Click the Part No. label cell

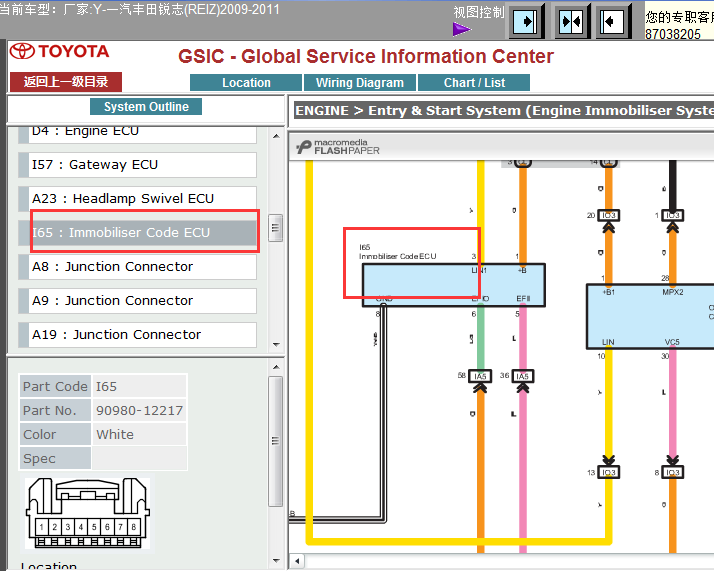(55, 410)
